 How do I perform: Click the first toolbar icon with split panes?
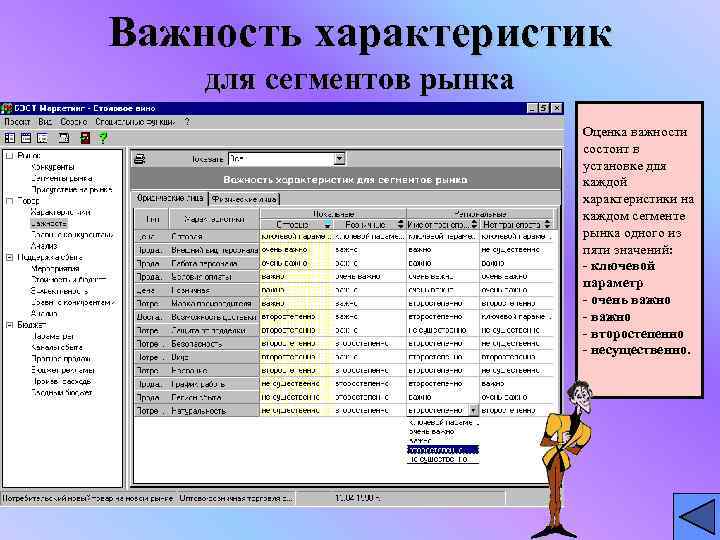pos(10,138)
